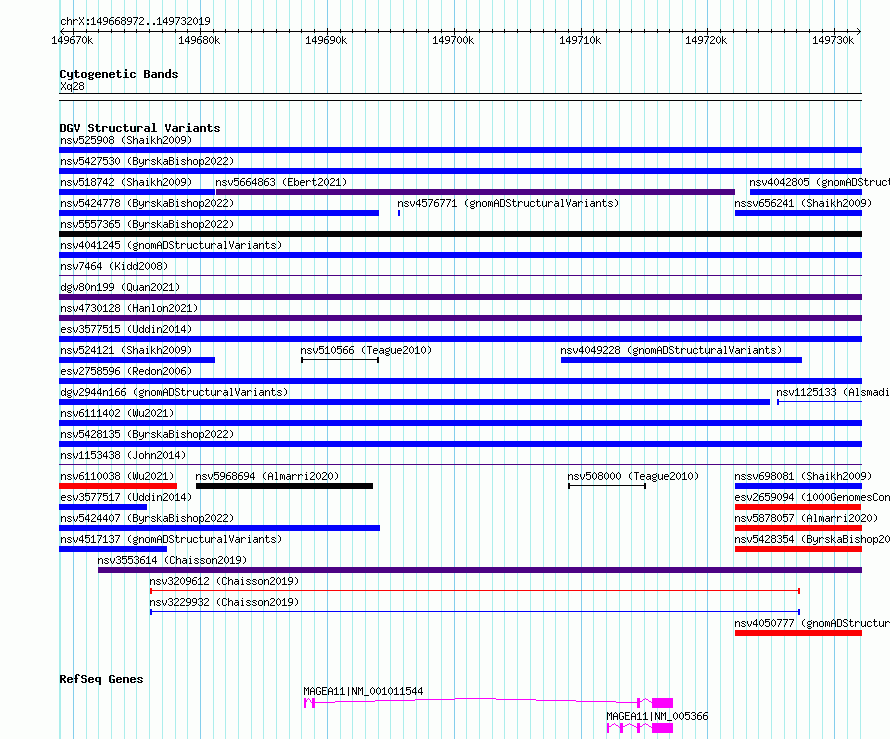Select the nsv5427530 (ByrskaBishop2022) label

(x=147, y=161)
